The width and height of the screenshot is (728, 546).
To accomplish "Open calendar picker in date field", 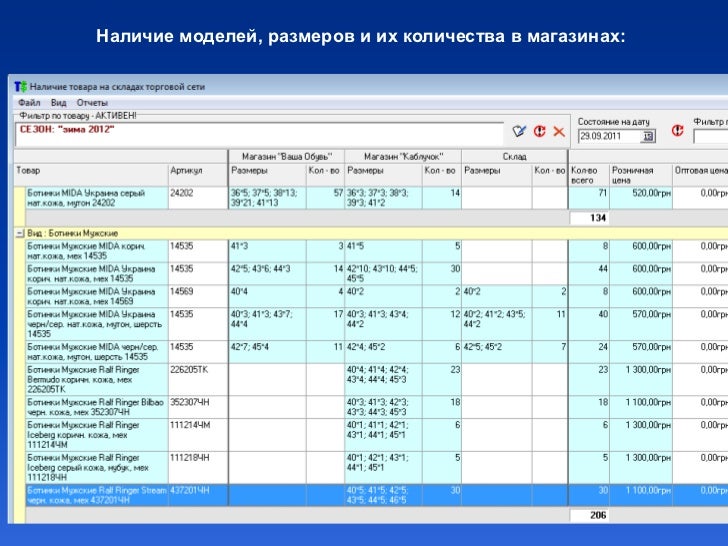I will click(648, 136).
